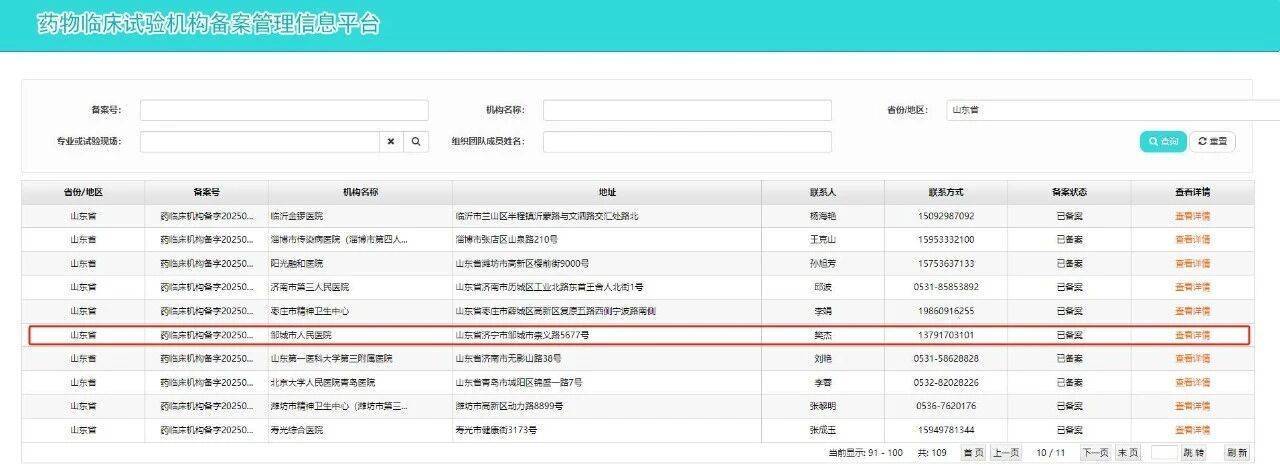Focus the 机构名称 text box

point(687,110)
